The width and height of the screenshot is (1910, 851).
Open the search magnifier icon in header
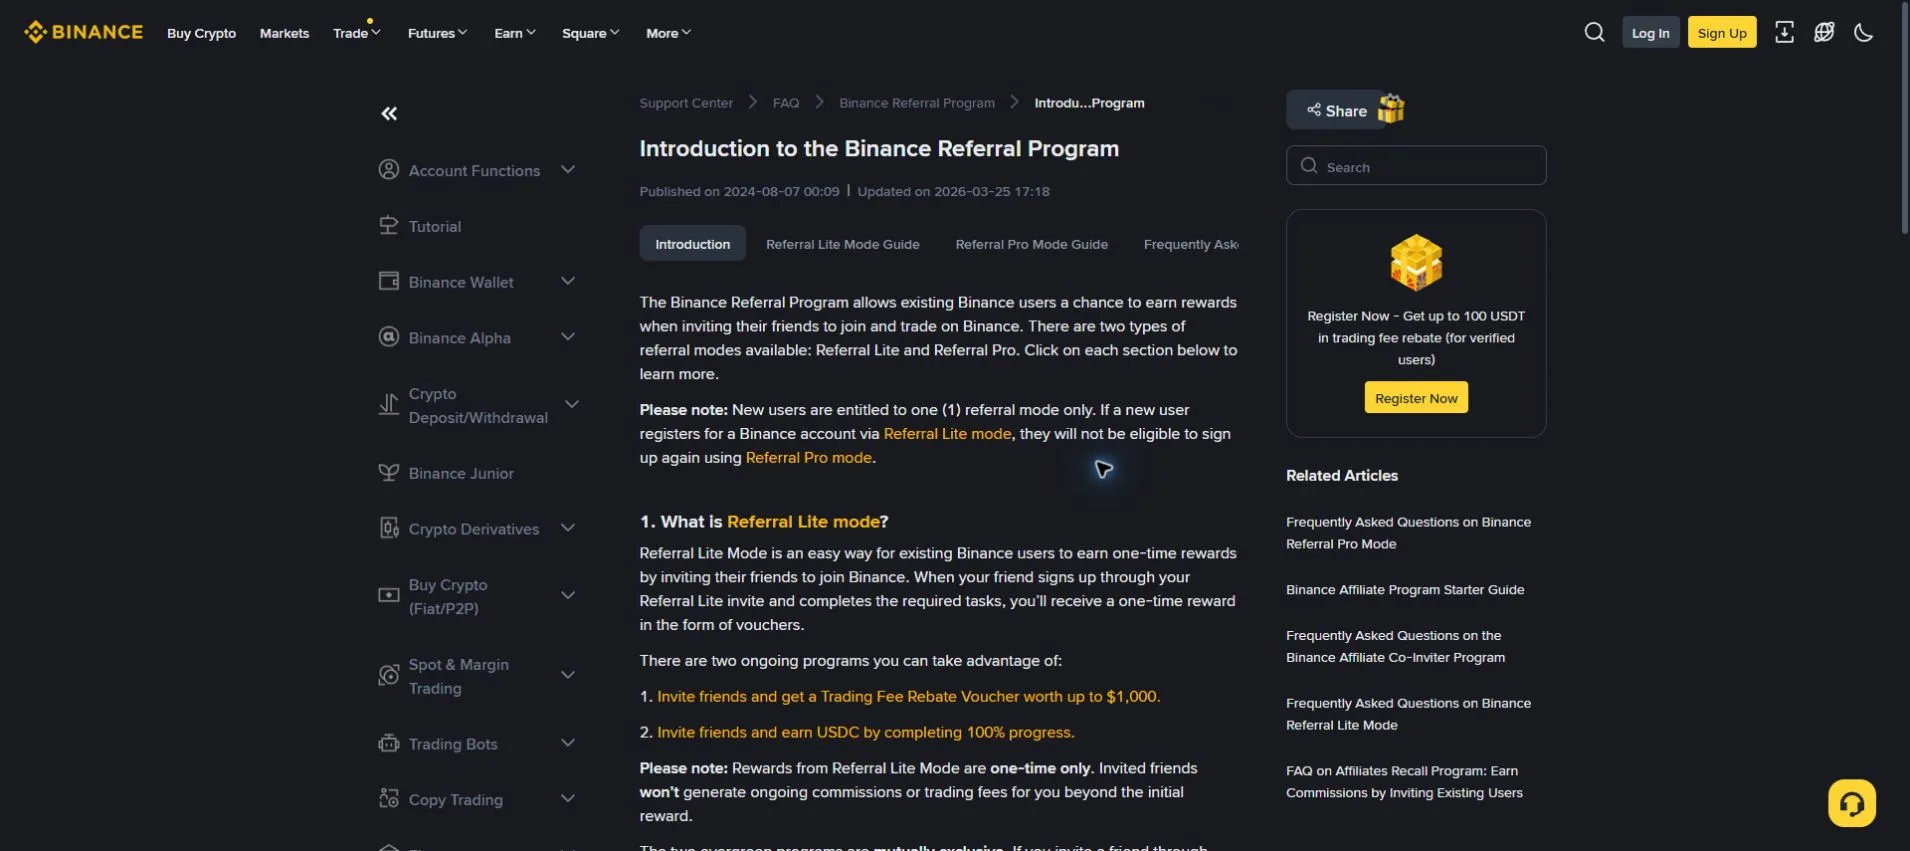pyautogui.click(x=1594, y=32)
